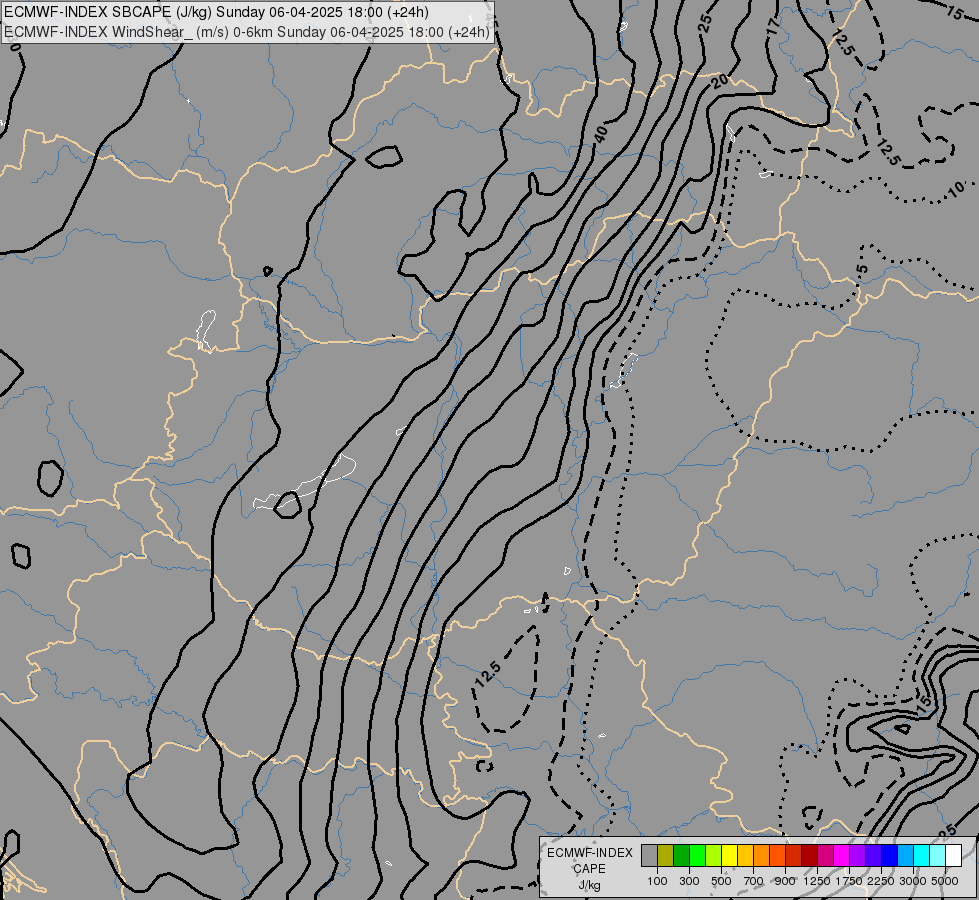This screenshot has height=900, width=979.
Task: Click the legend tick label 1750
Action: 849,881
